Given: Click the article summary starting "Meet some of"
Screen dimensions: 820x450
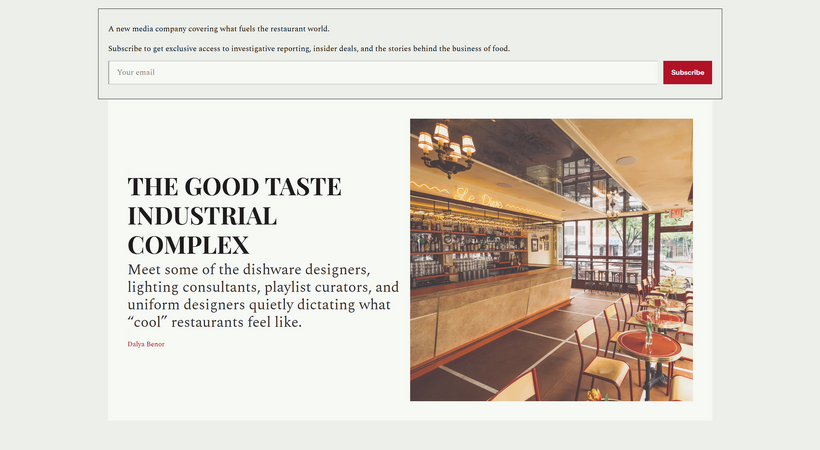Looking at the screenshot, I should click(259, 296).
